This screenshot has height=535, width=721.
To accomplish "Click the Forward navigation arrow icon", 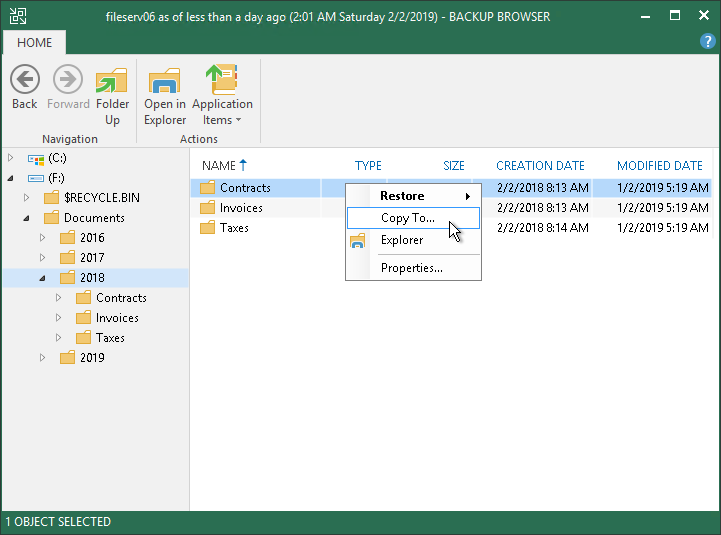I will click(x=68, y=79).
